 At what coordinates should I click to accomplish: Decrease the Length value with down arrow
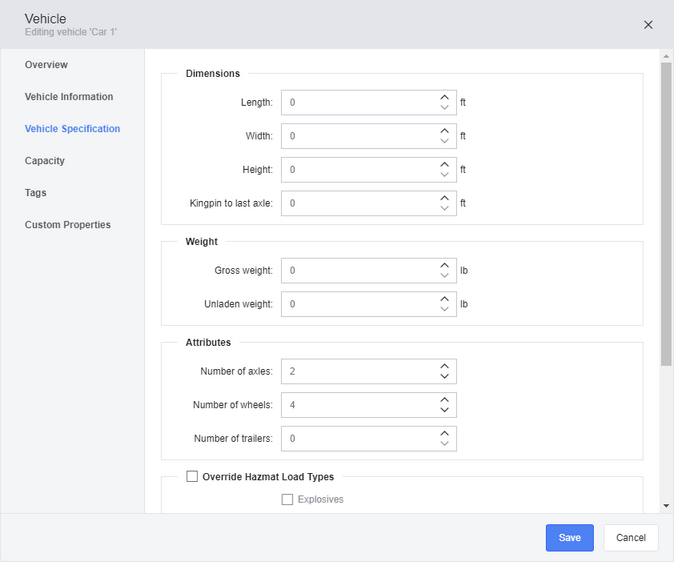tap(444, 107)
